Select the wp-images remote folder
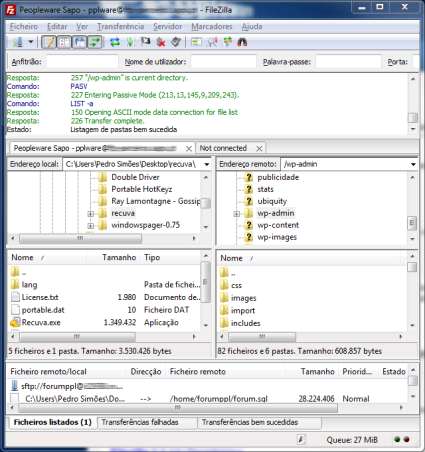The height and width of the screenshot is (452, 425). (277, 237)
